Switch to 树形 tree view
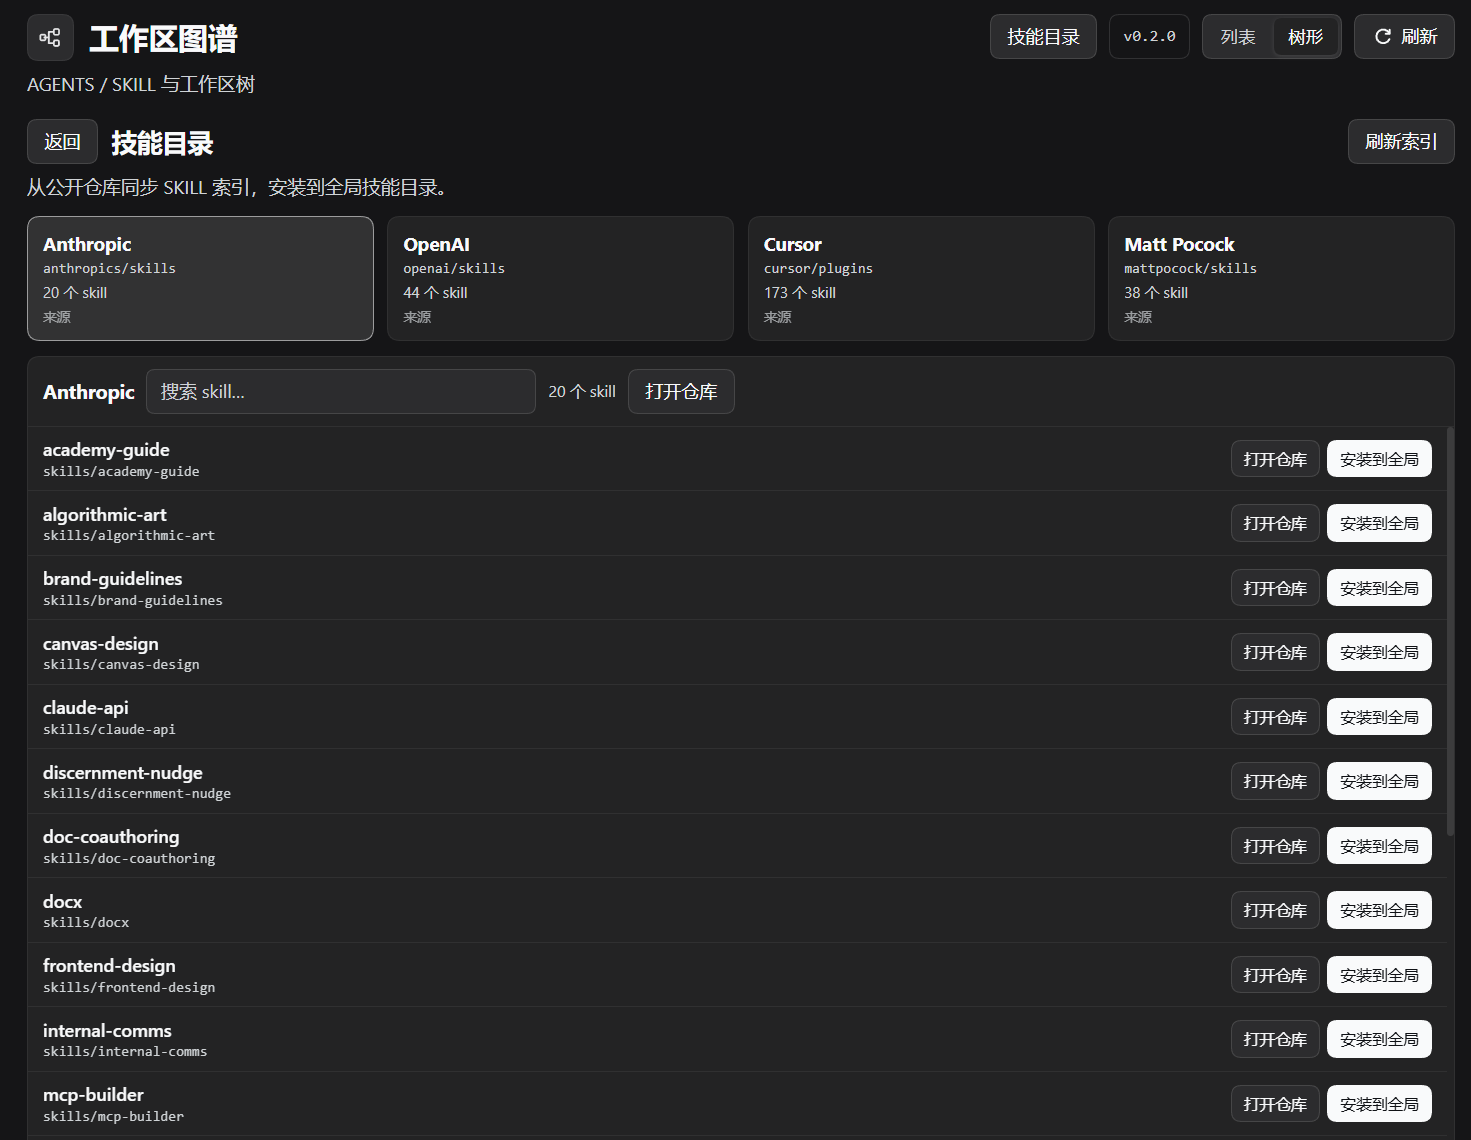 click(x=1305, y=37)
